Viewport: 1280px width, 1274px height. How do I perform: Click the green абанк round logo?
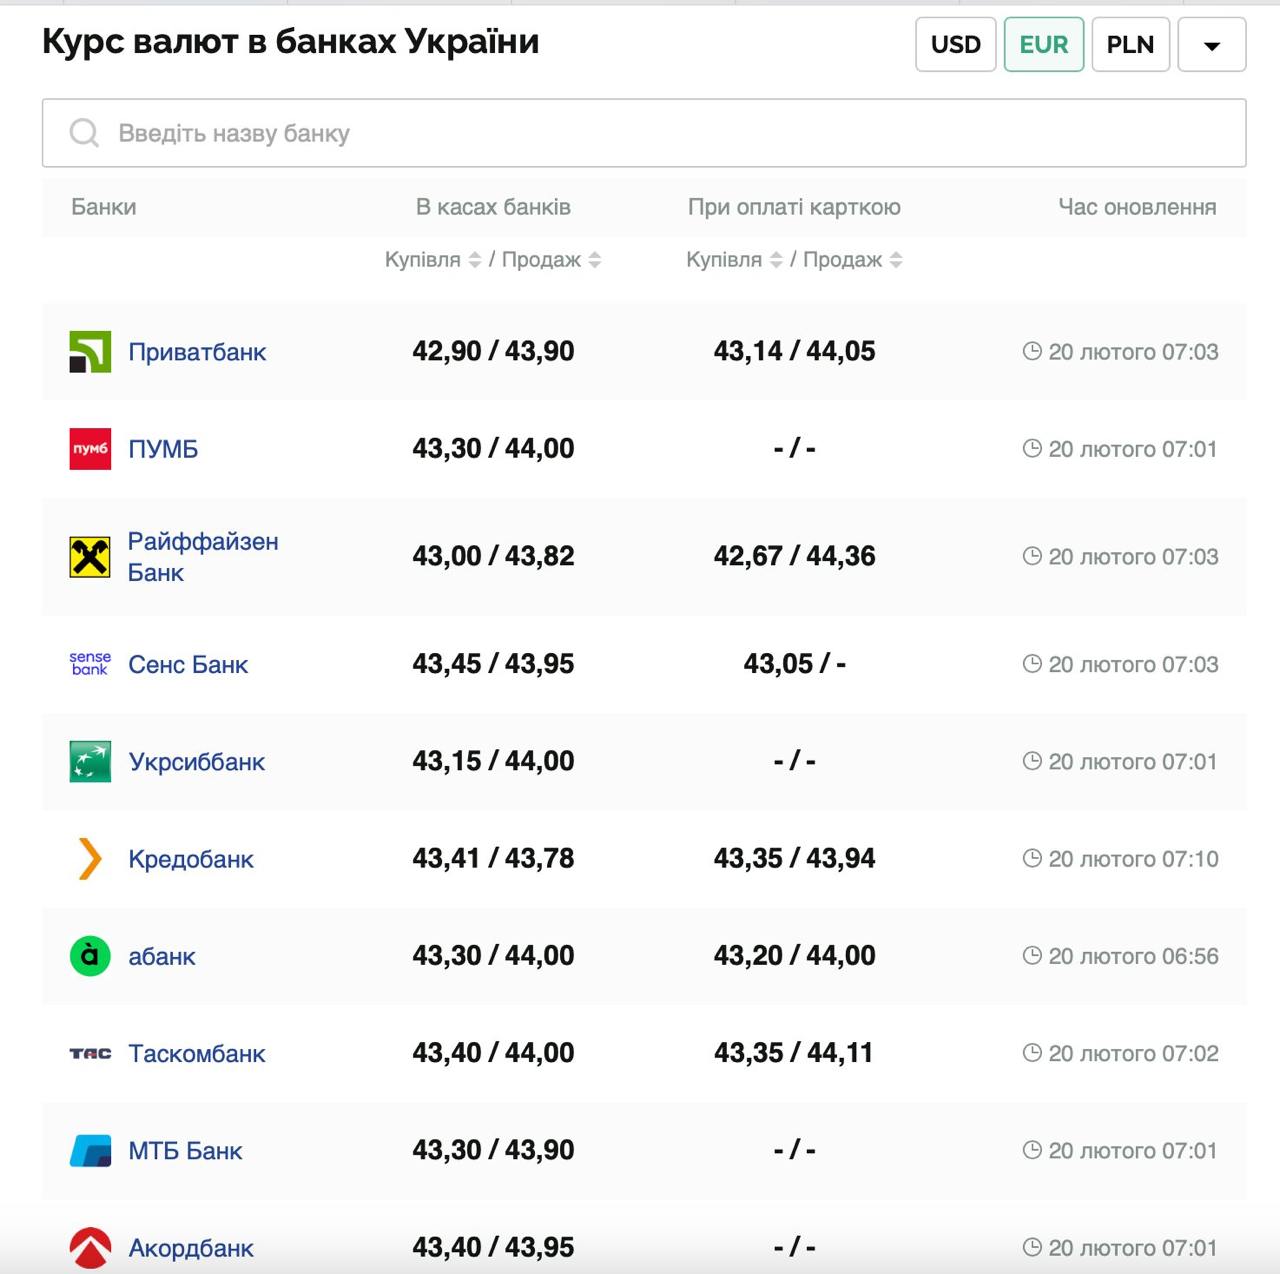click(x=90, y=956)
